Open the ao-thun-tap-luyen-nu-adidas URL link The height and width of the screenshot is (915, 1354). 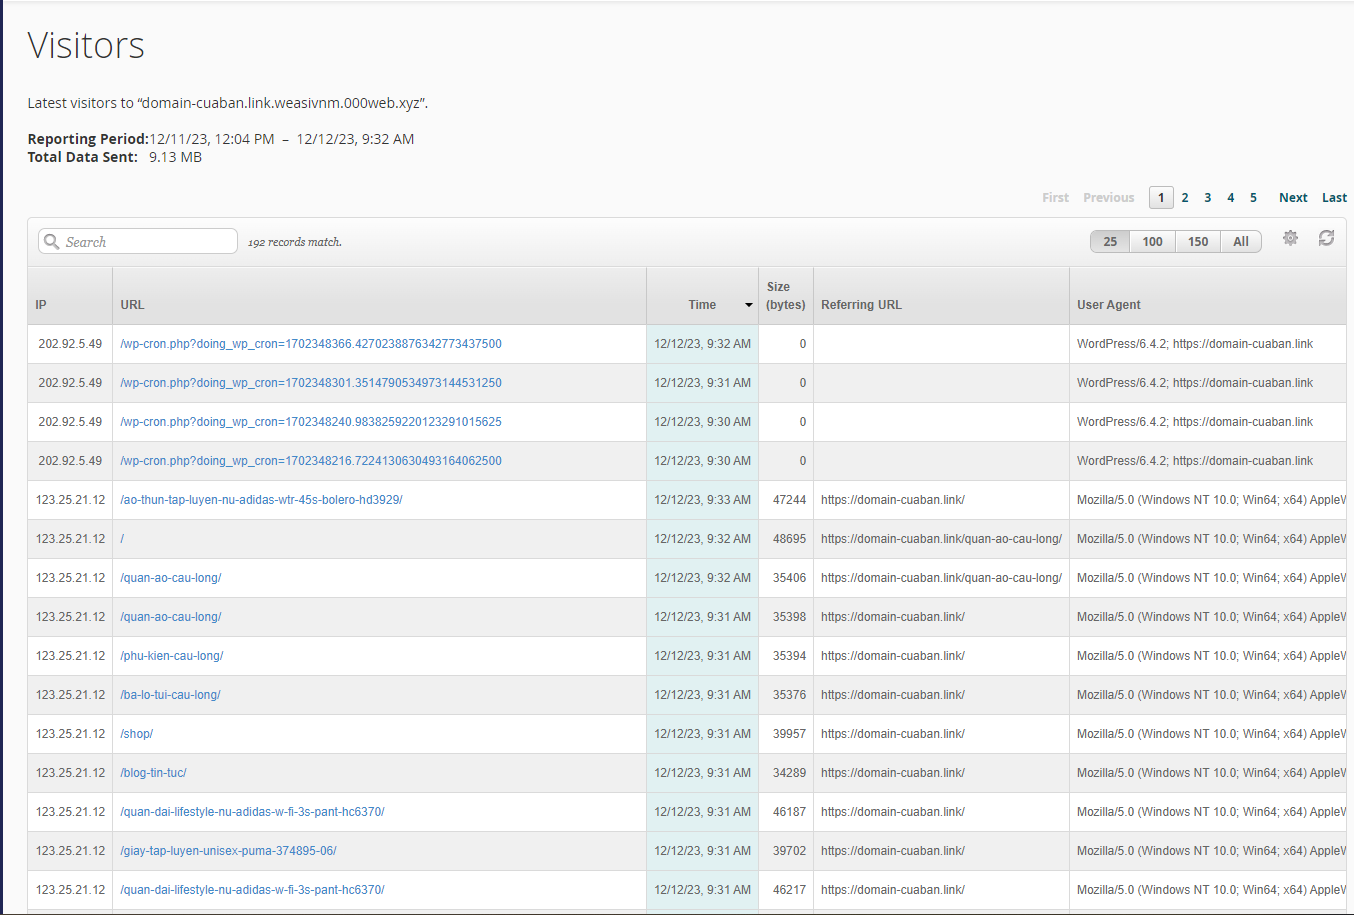click(x=261, y=500)
